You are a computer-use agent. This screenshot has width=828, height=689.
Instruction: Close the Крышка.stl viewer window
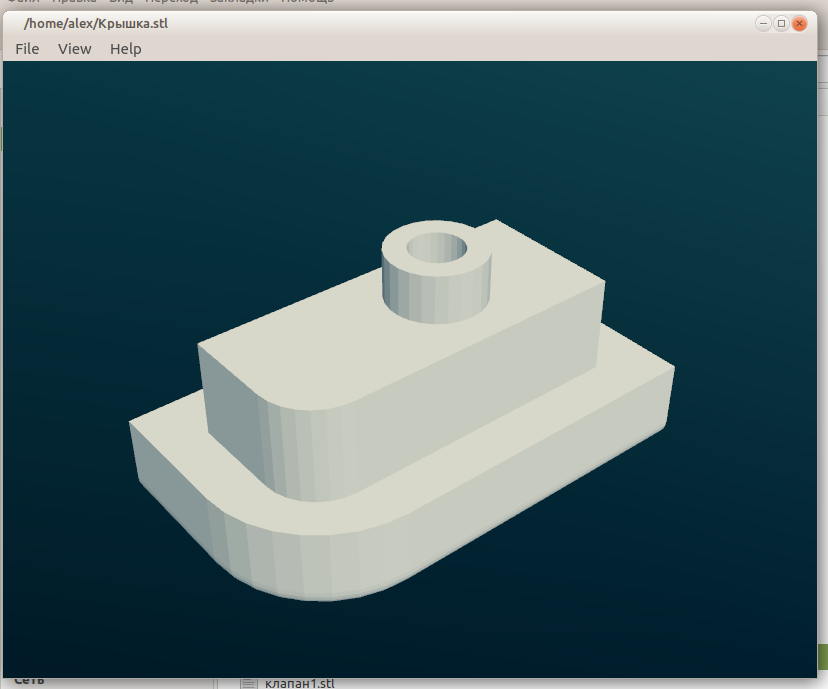799,24
